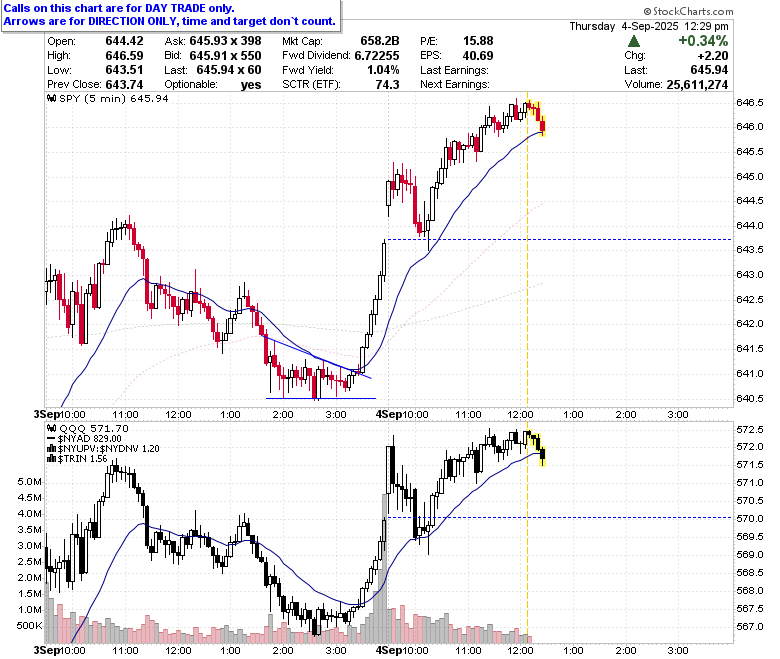Click the 646.5 price axis label
780x659 pixels.
[749, 102]
